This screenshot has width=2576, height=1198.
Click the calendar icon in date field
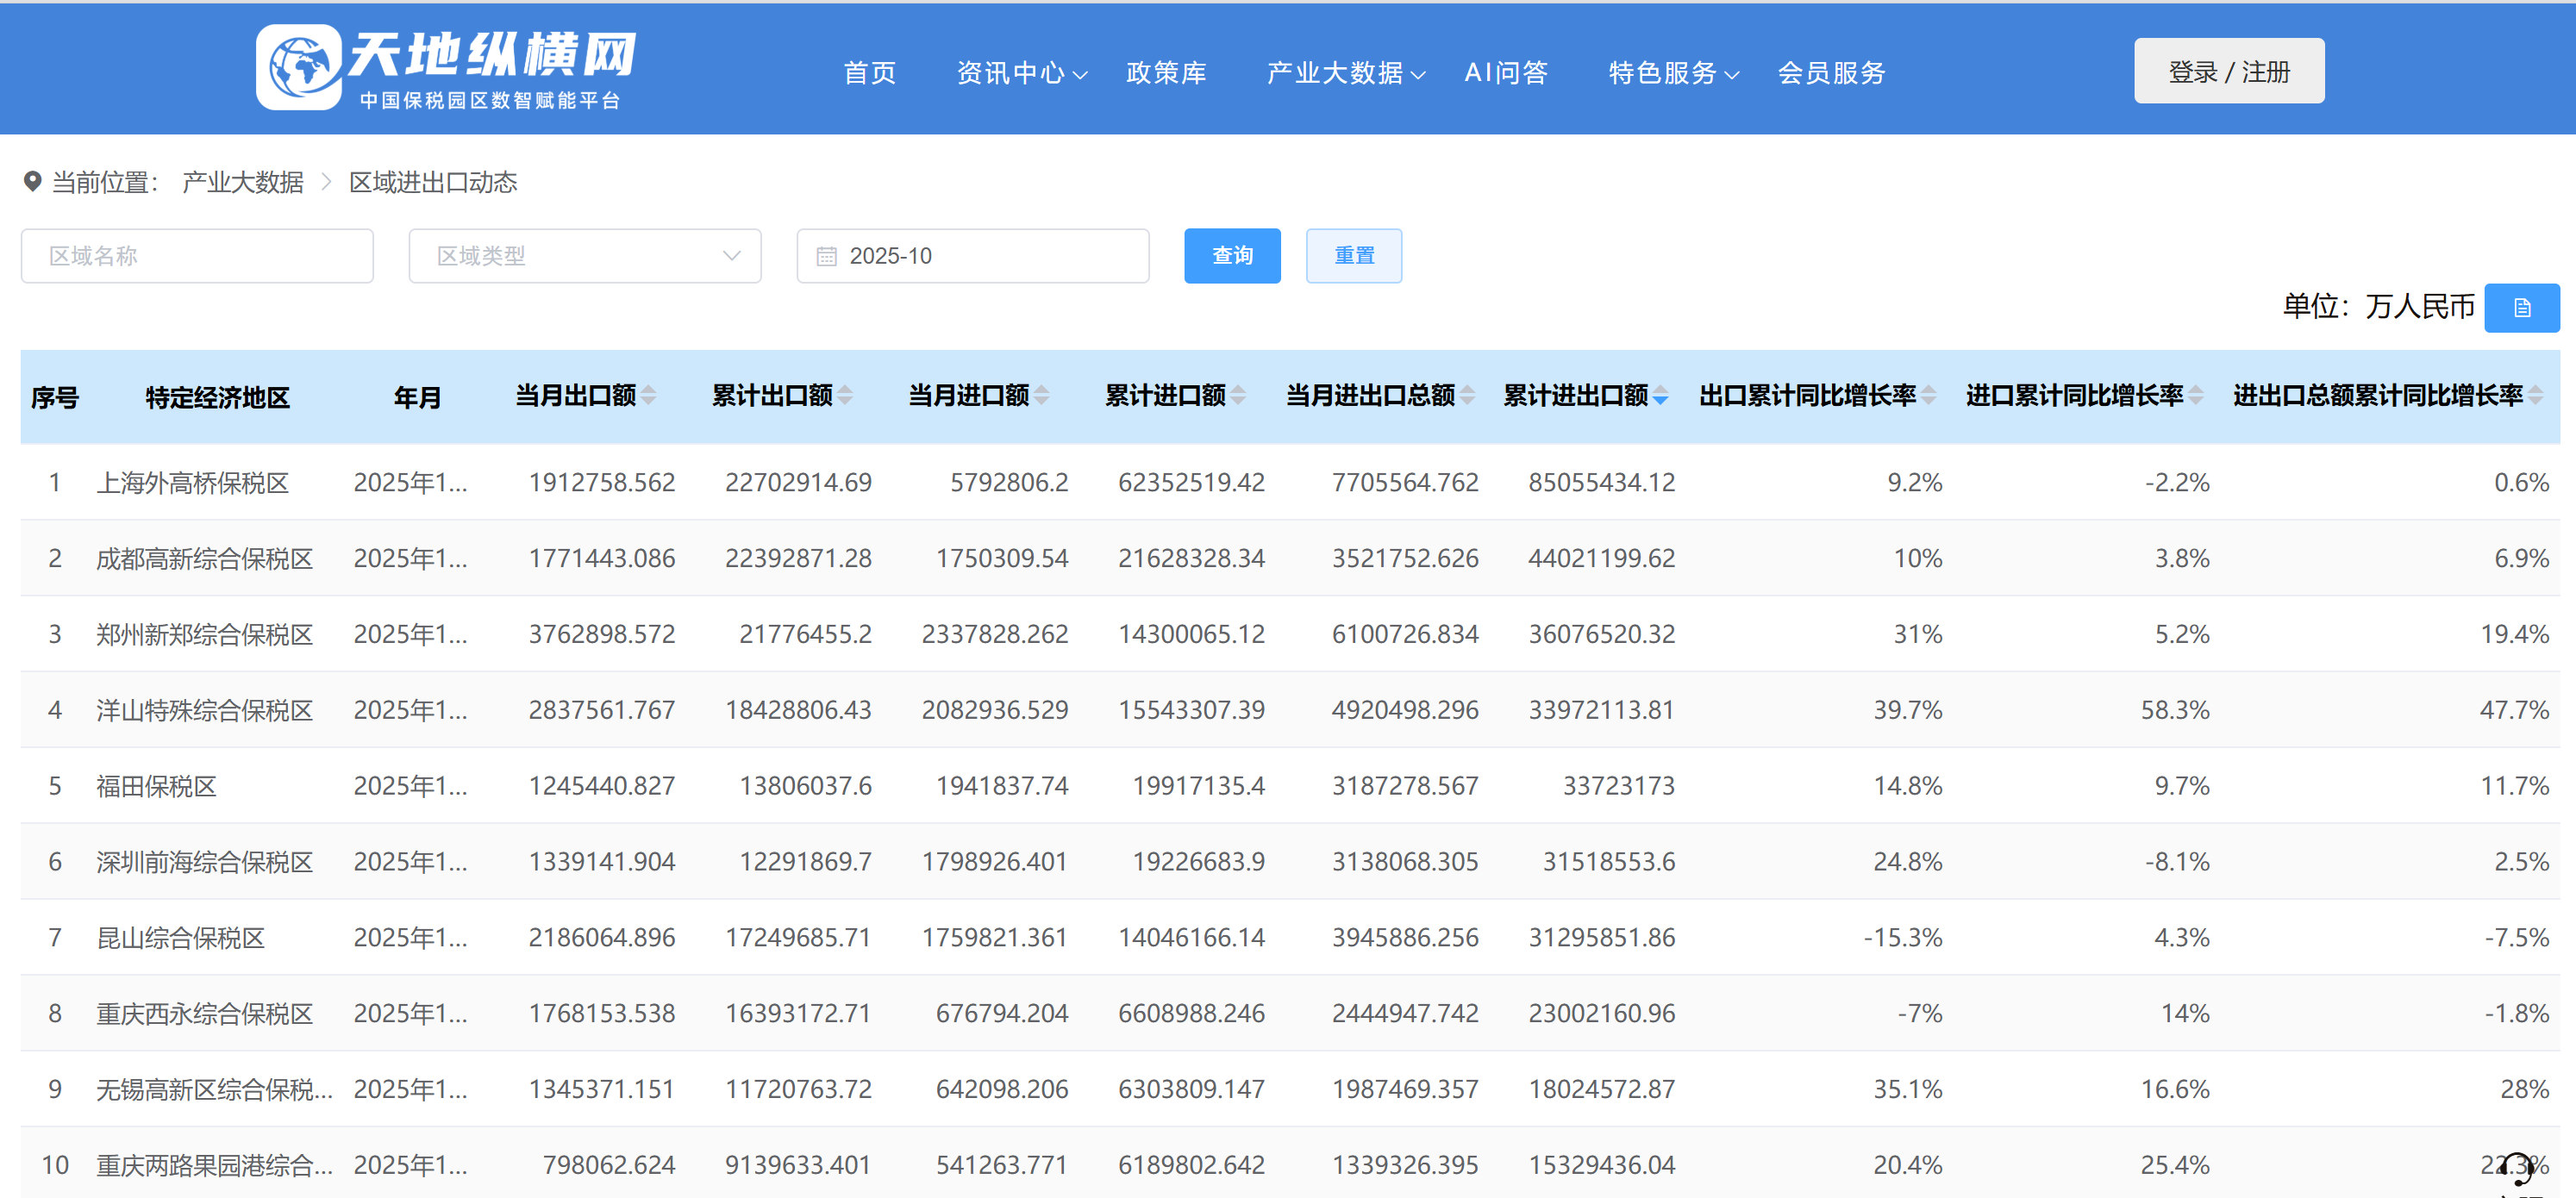click(826, 257)
